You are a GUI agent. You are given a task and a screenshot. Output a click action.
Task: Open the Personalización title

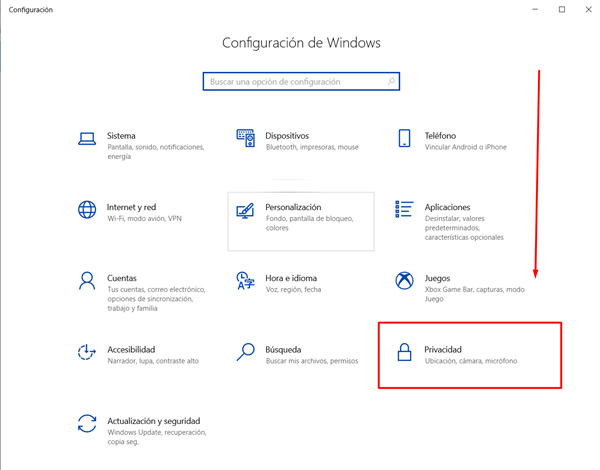coord(293,207)
